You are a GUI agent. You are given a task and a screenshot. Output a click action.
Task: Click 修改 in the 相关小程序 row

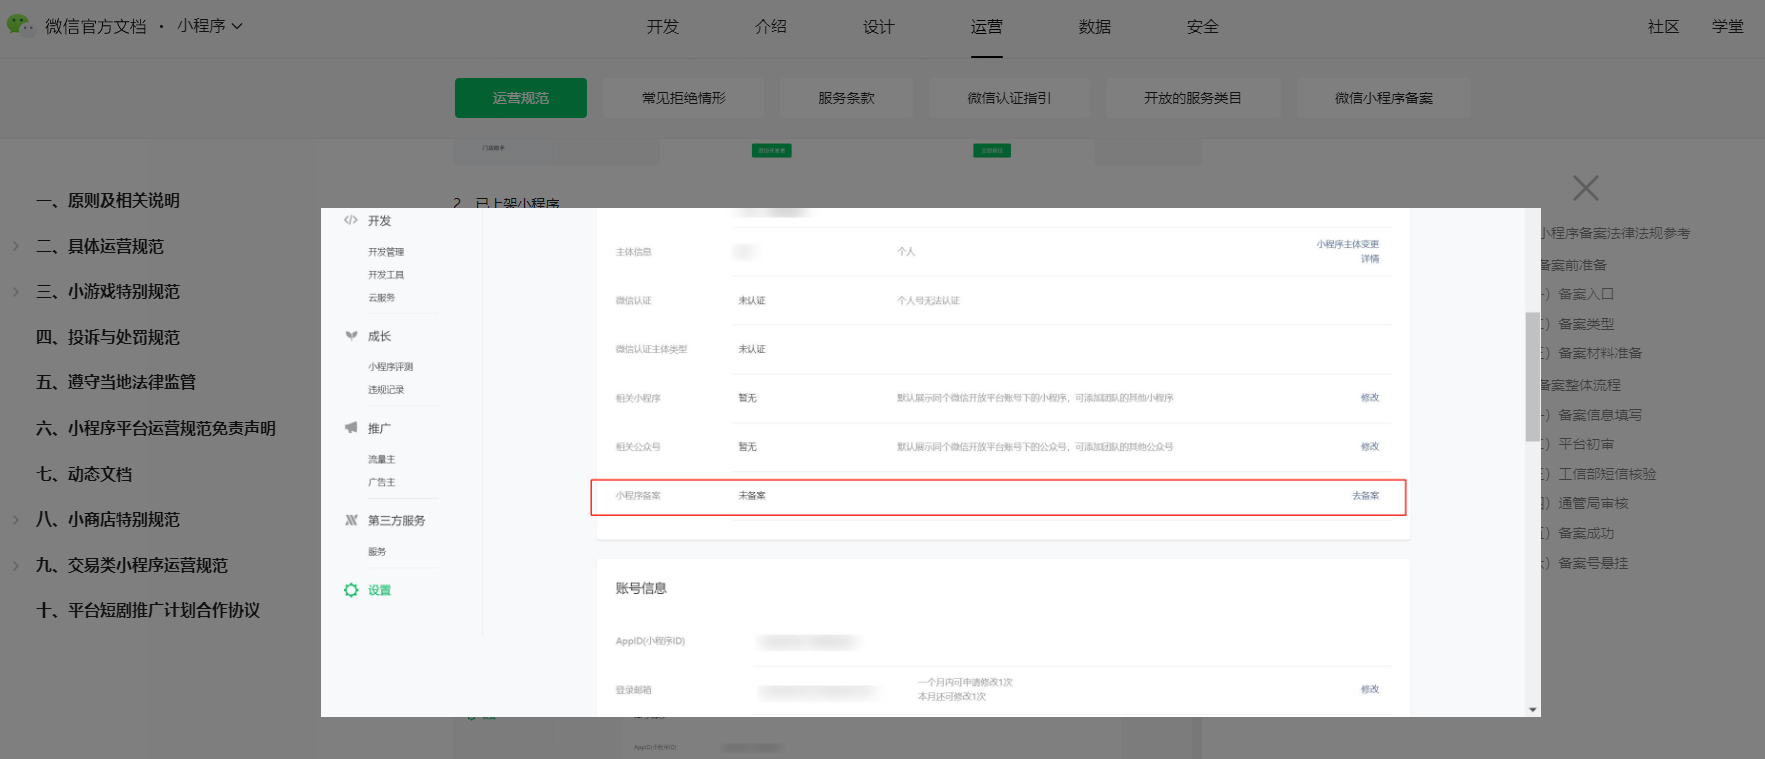(1370, 398)
